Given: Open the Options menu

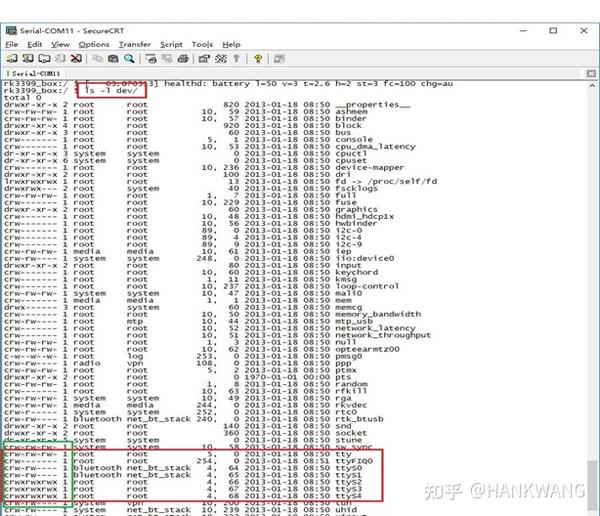Looking at the screenshot, I should 94,44.
